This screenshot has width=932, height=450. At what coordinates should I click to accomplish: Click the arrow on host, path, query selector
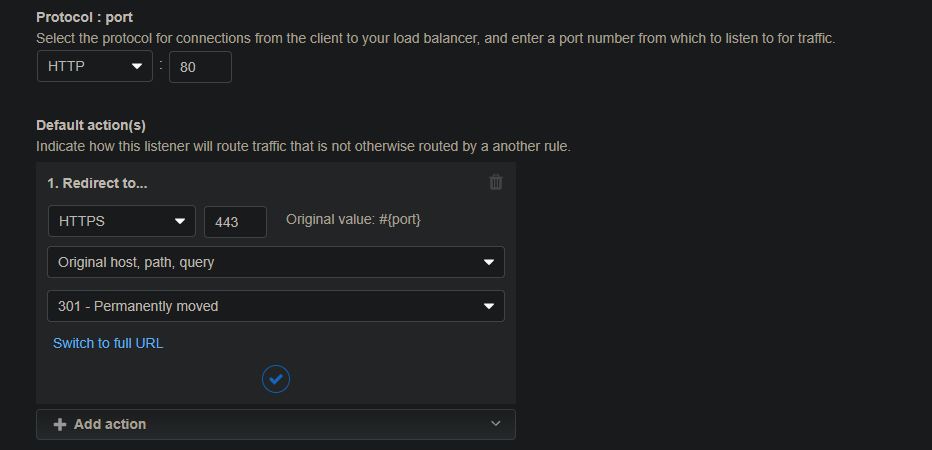coord(489,262)
